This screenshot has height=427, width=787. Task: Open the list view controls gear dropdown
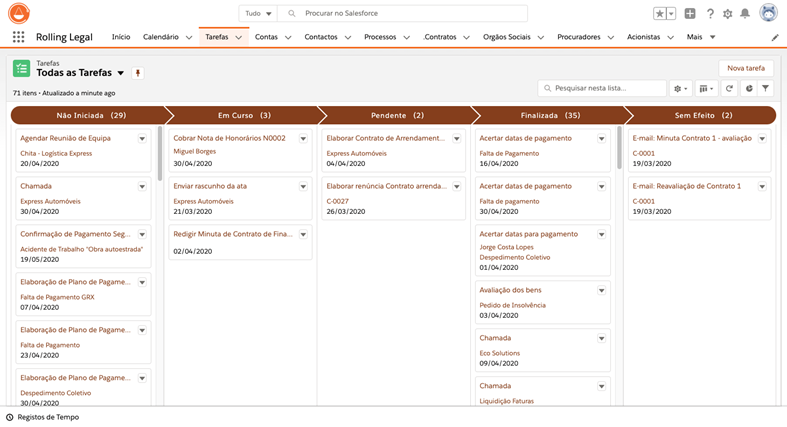coord(681,89)
